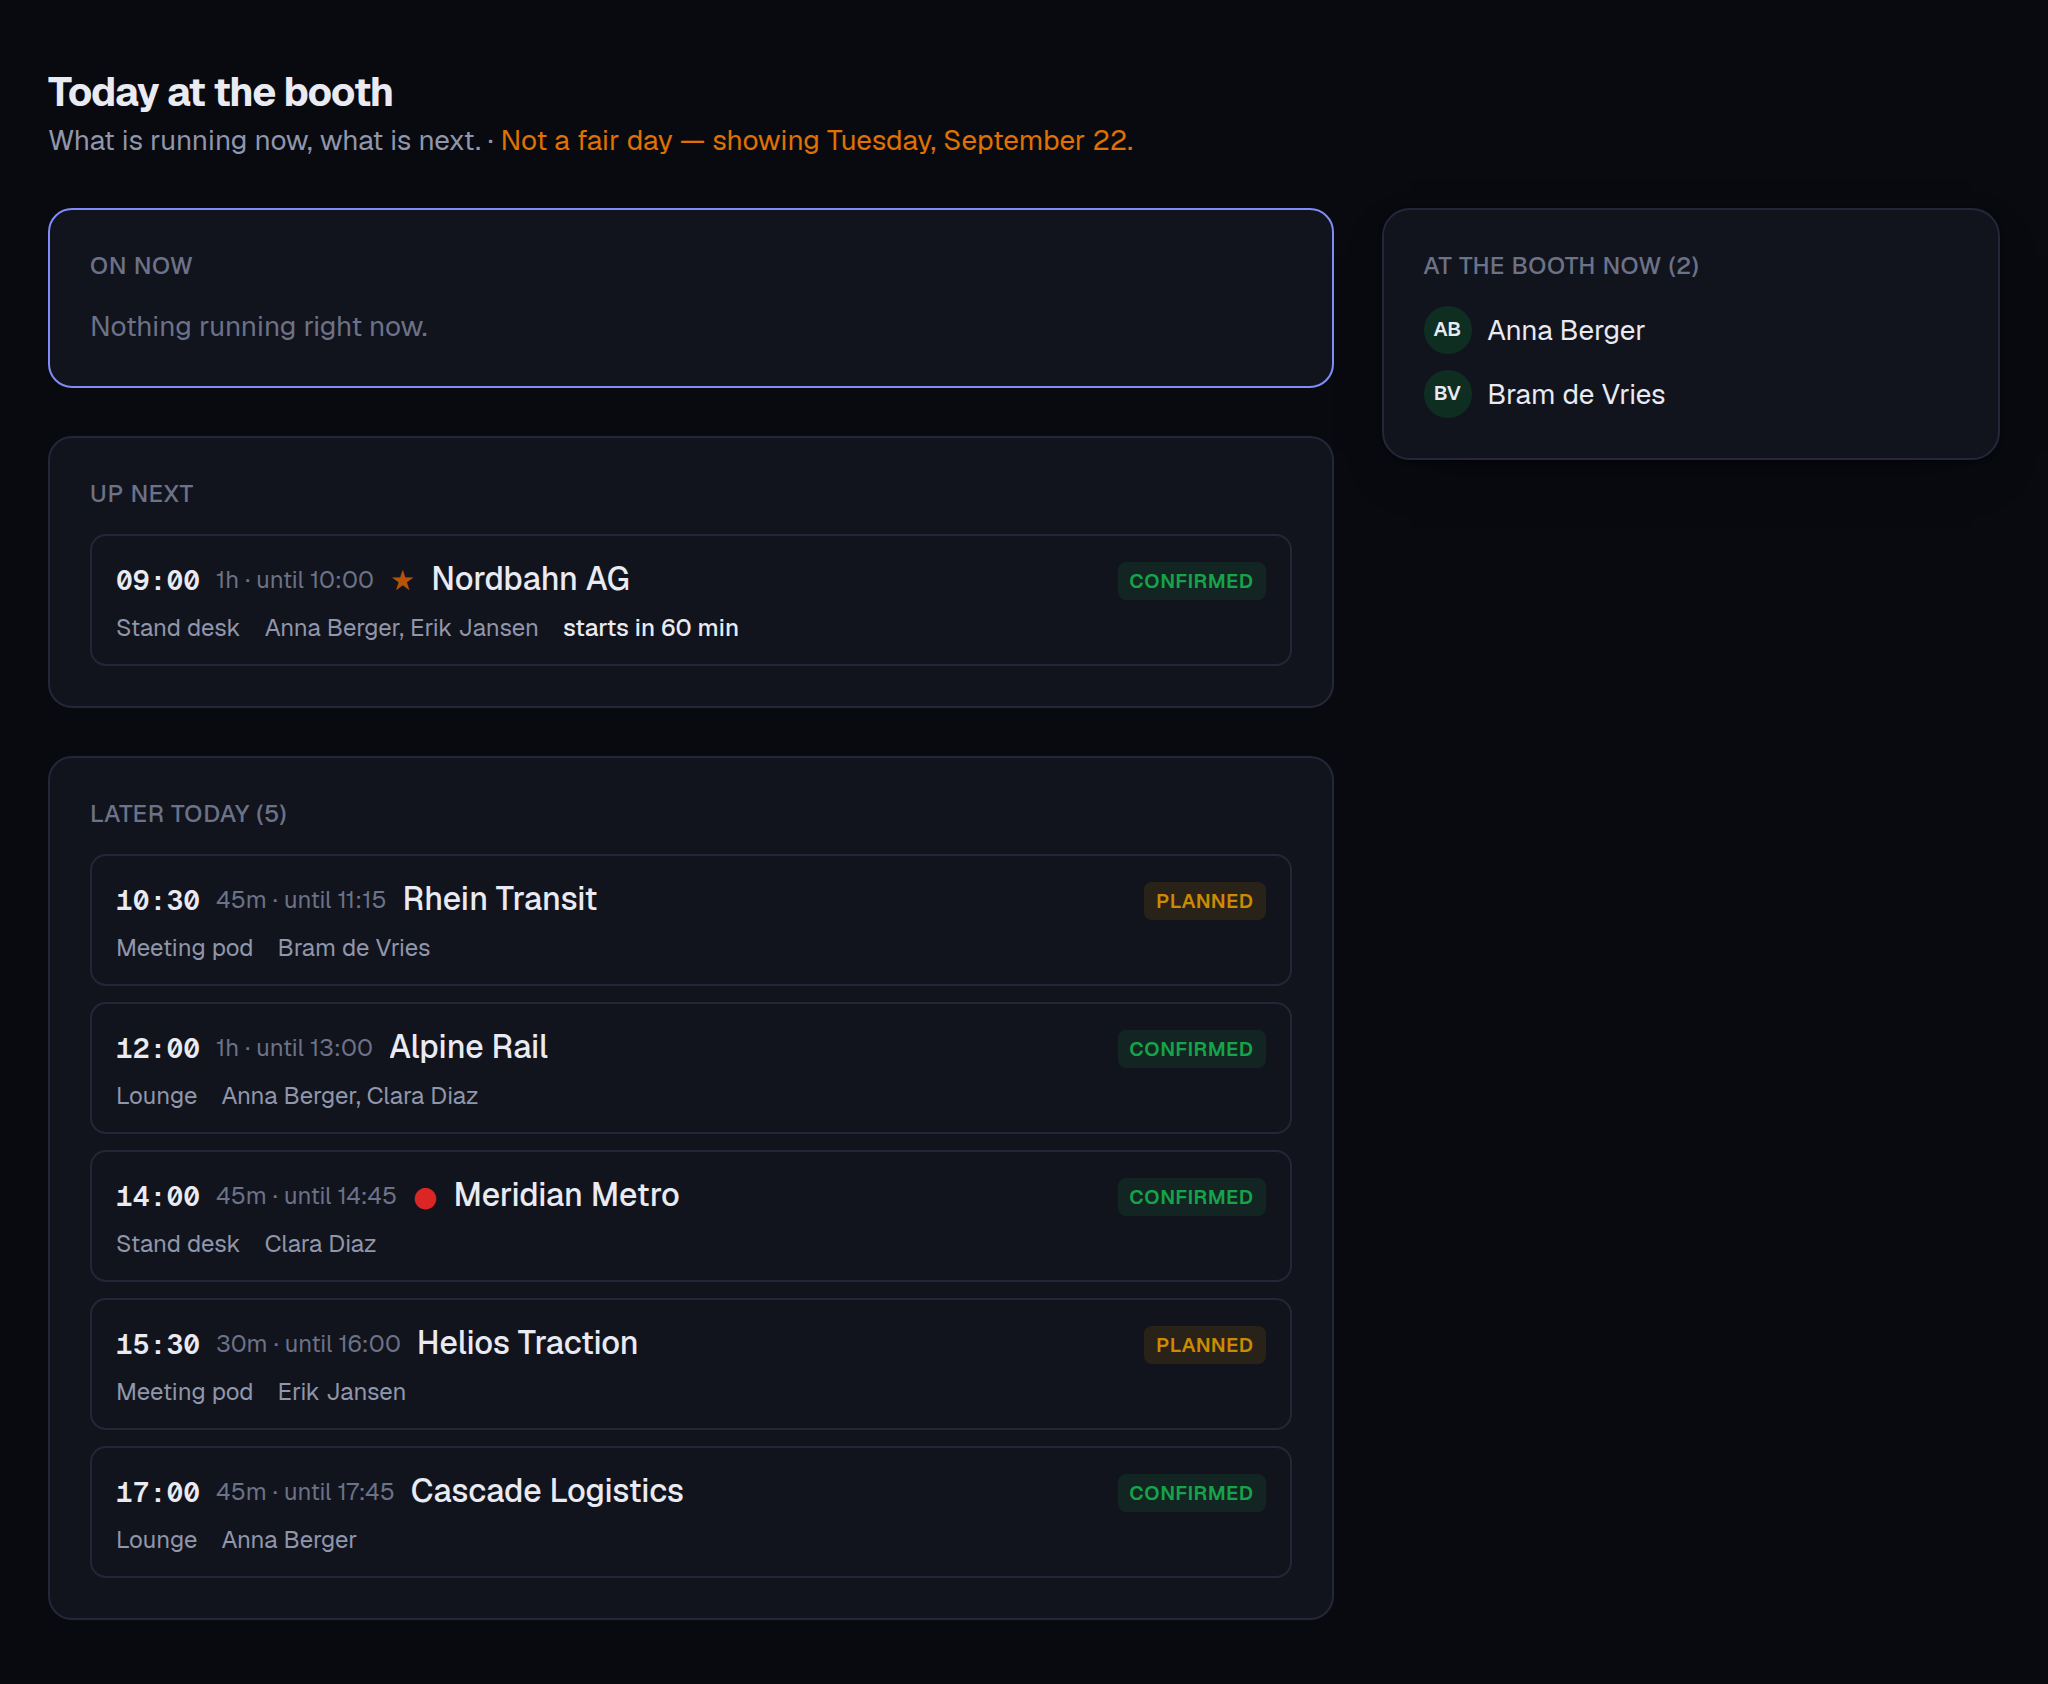2048x1684 pixels.
Task: Select the AB avatar for Anna Berger
Action: (1447, 330)
